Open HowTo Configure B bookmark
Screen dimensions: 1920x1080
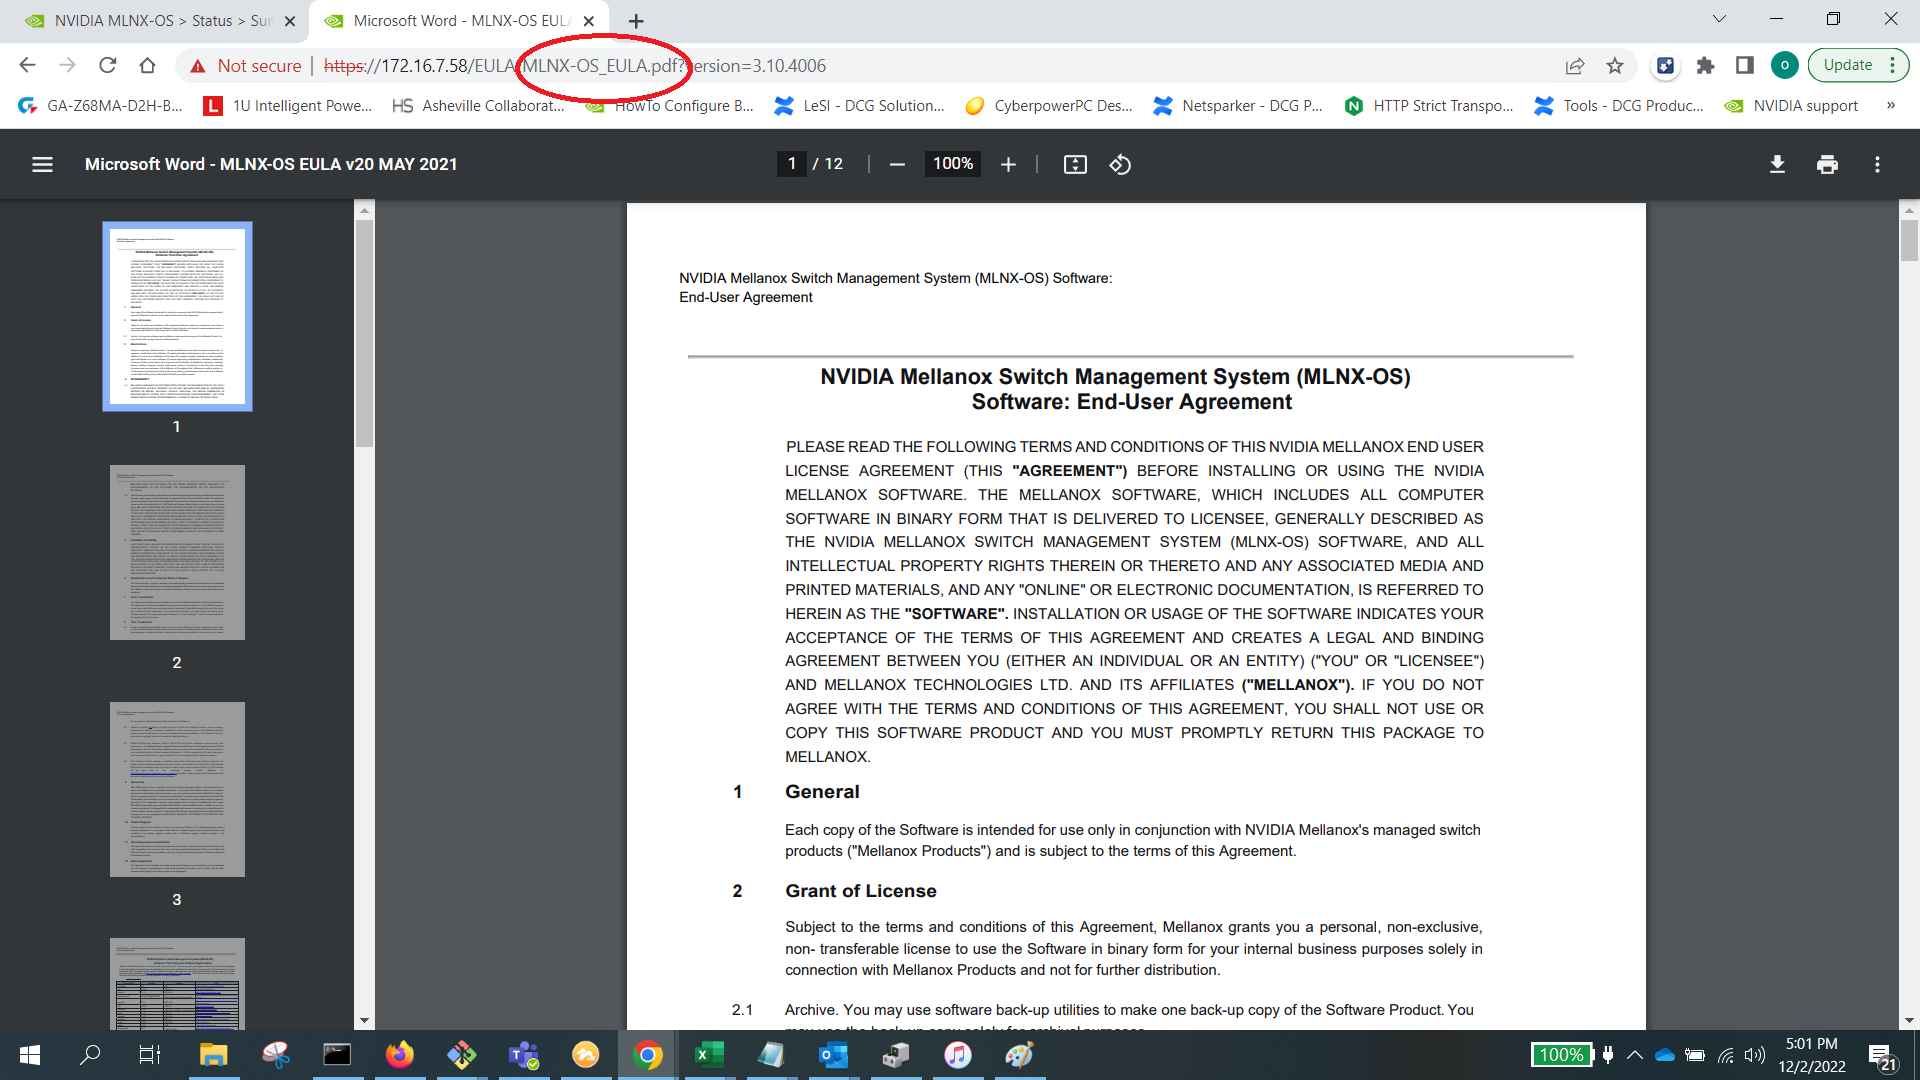(670, 105)
